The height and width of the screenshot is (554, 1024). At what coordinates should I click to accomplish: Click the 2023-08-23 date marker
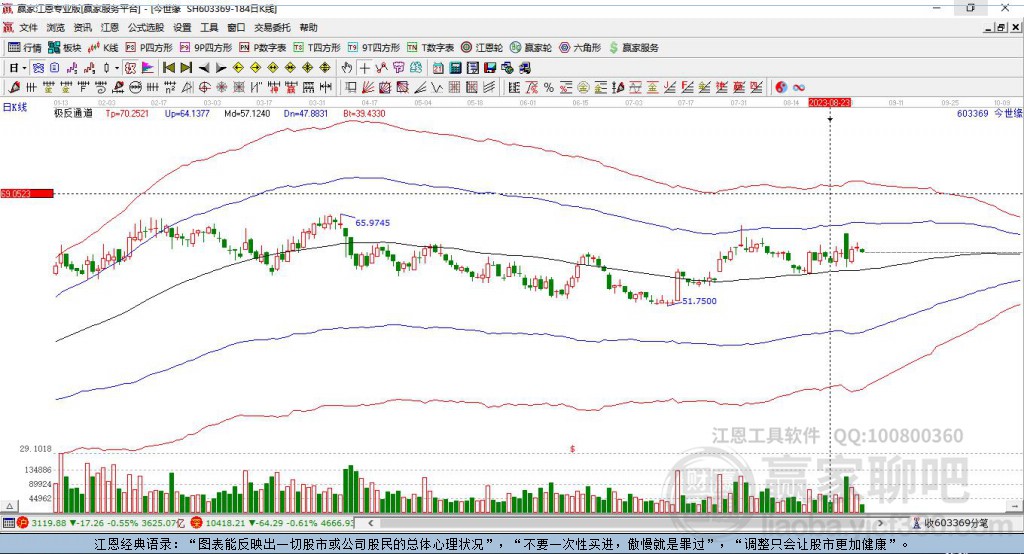pyautogui.click(x=829, y=103)
